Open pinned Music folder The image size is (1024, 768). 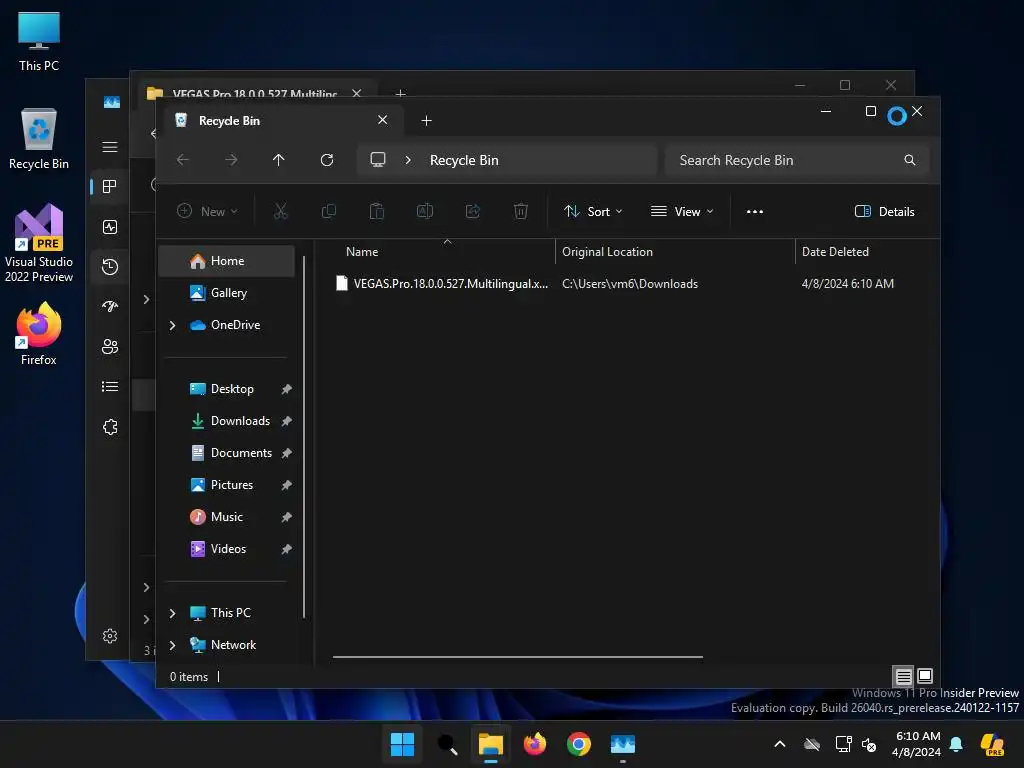pos(227,517)
